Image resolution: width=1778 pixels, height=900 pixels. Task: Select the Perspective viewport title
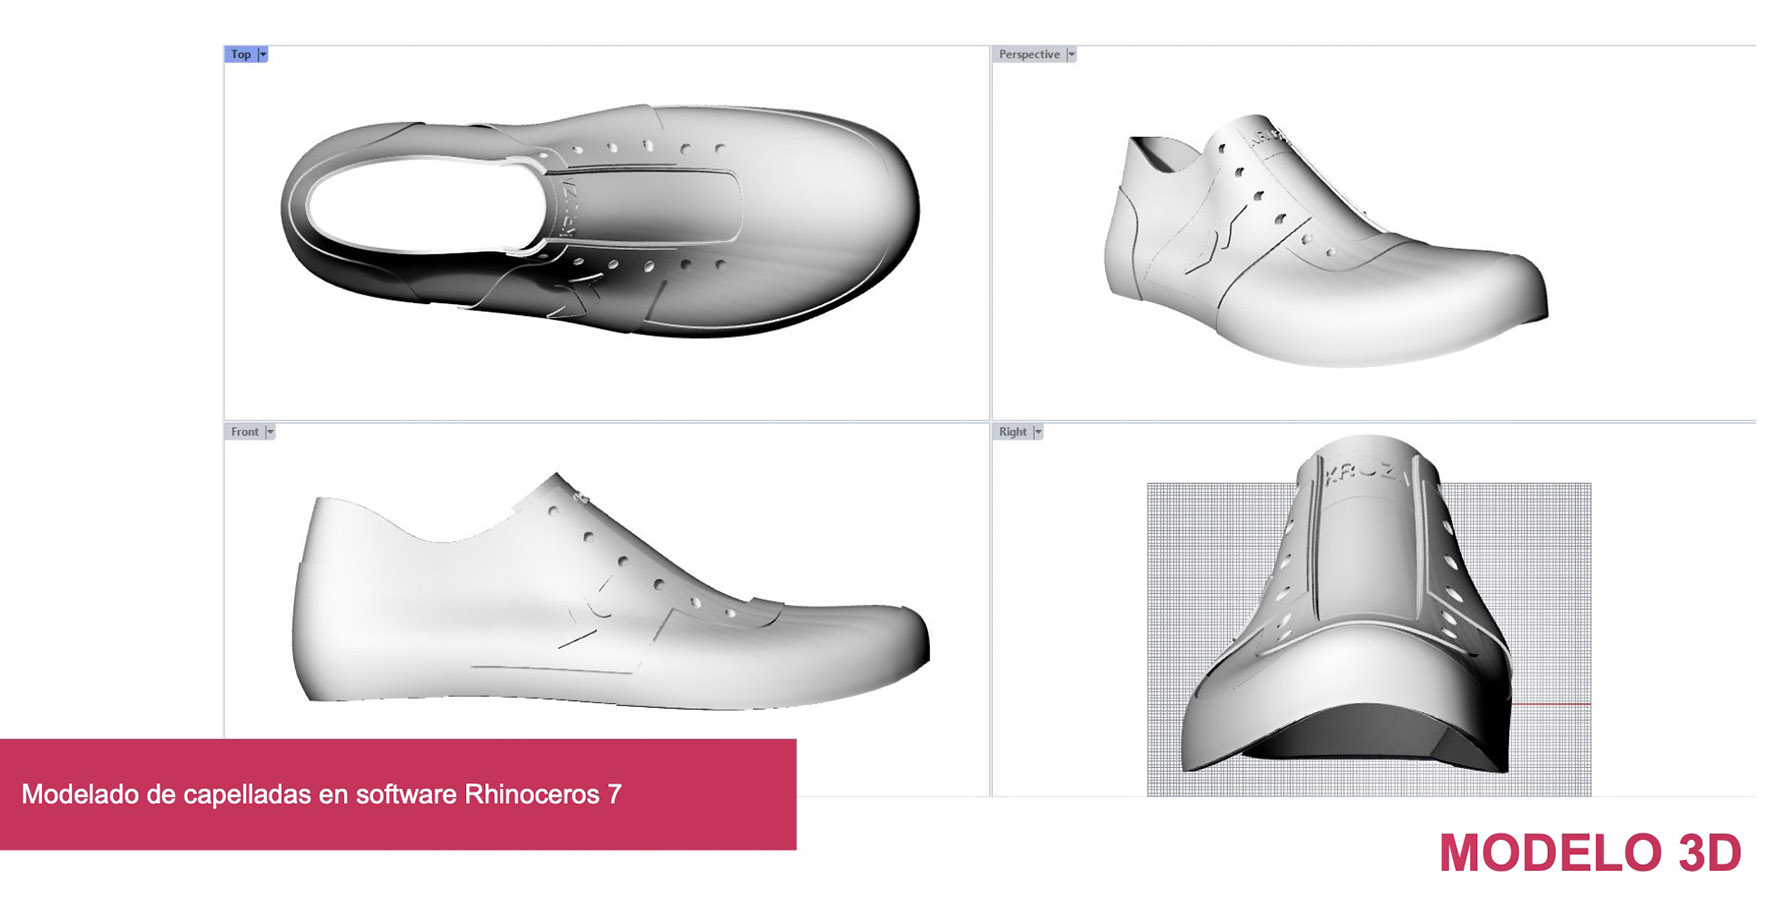click(x=1028, y=55)
